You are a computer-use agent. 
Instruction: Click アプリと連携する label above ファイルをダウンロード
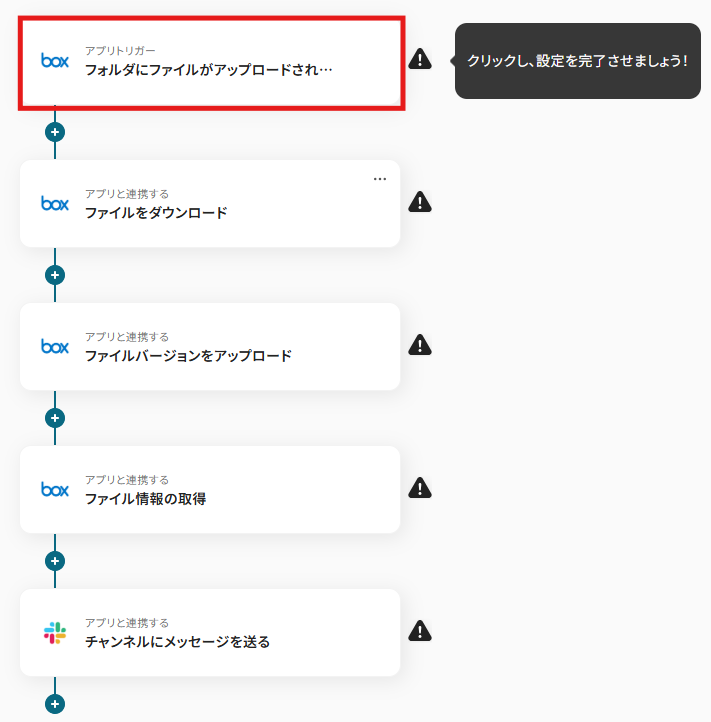pos(127,194)
